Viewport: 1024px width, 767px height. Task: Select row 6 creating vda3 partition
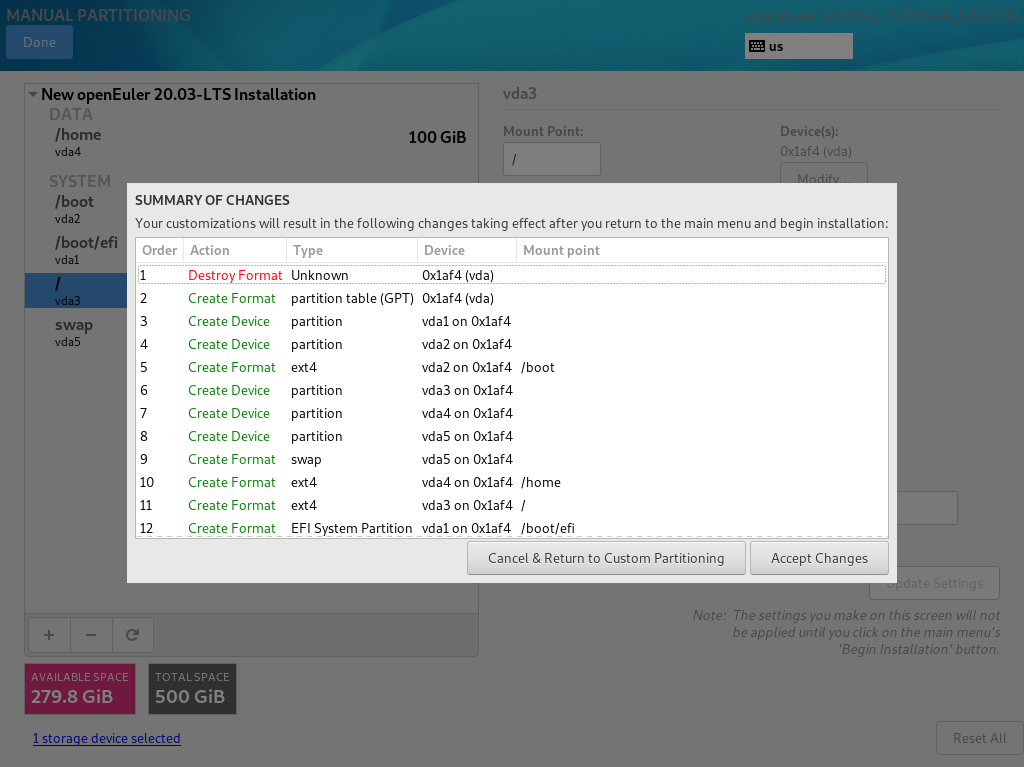tap(512, 390)
